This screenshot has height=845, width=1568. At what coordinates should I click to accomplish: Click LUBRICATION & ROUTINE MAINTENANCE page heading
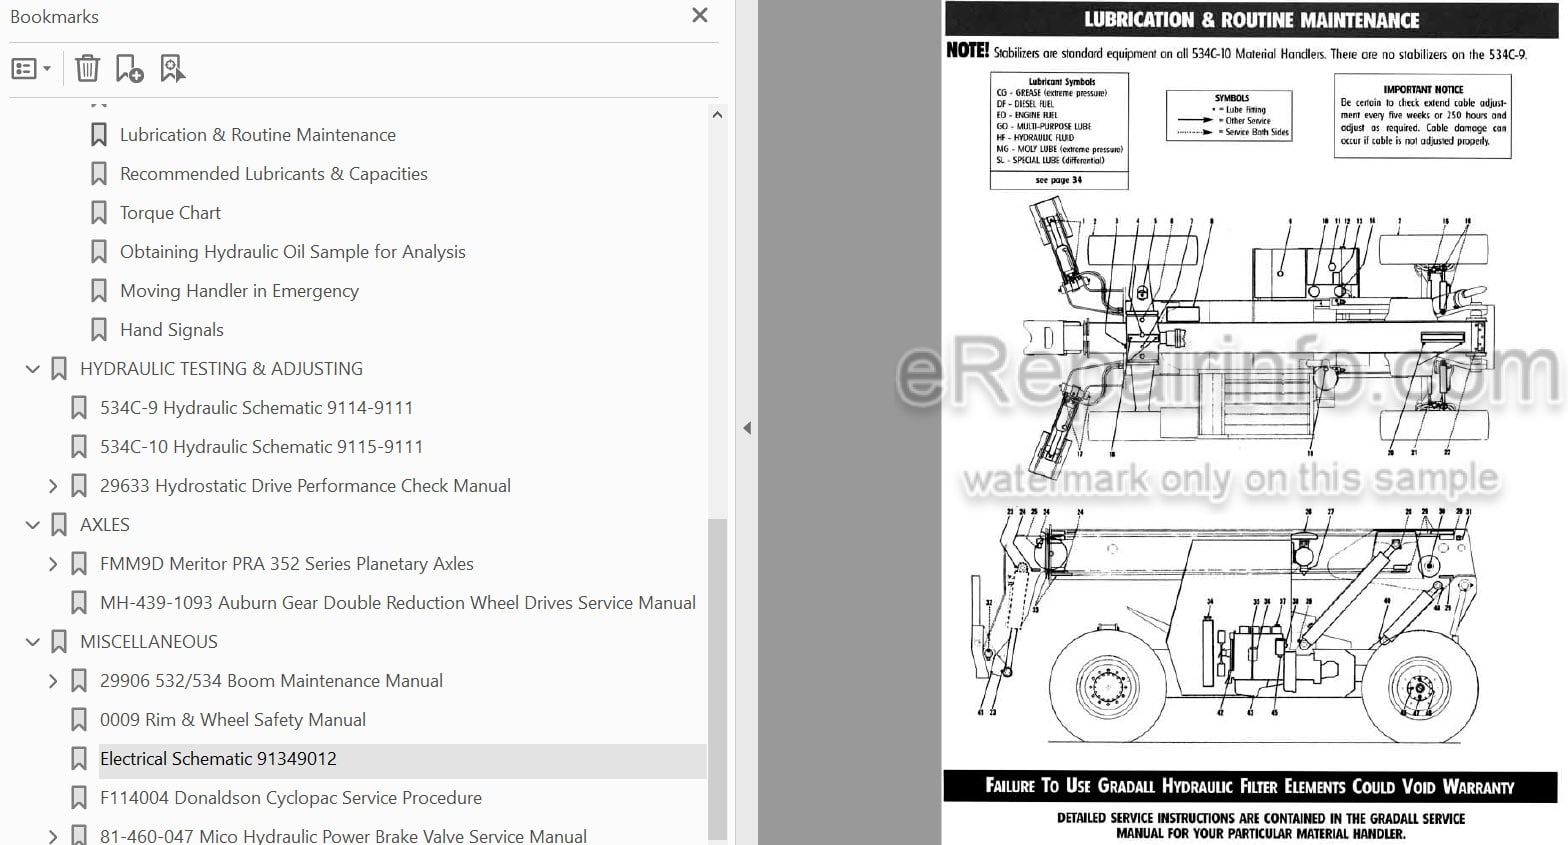click(x=1251, y=20)
